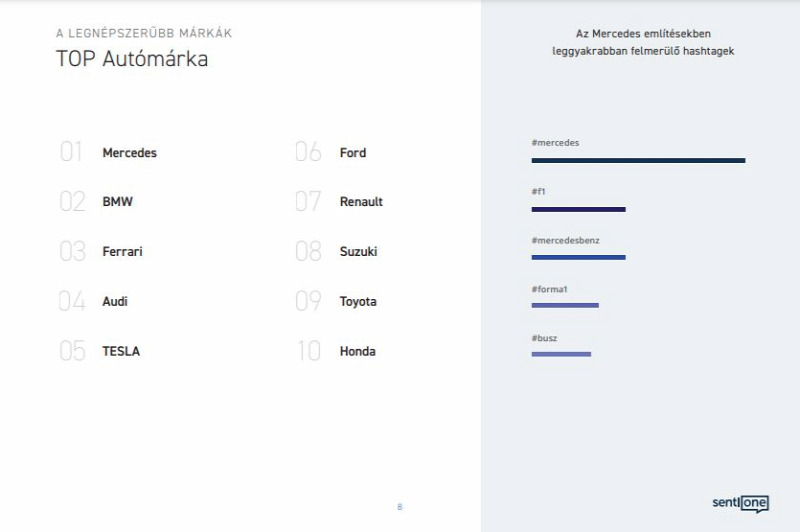The height and width of the screenshot is (532, 800).
Task: Click the rank number 03
Action: click(x=72, y=251)
